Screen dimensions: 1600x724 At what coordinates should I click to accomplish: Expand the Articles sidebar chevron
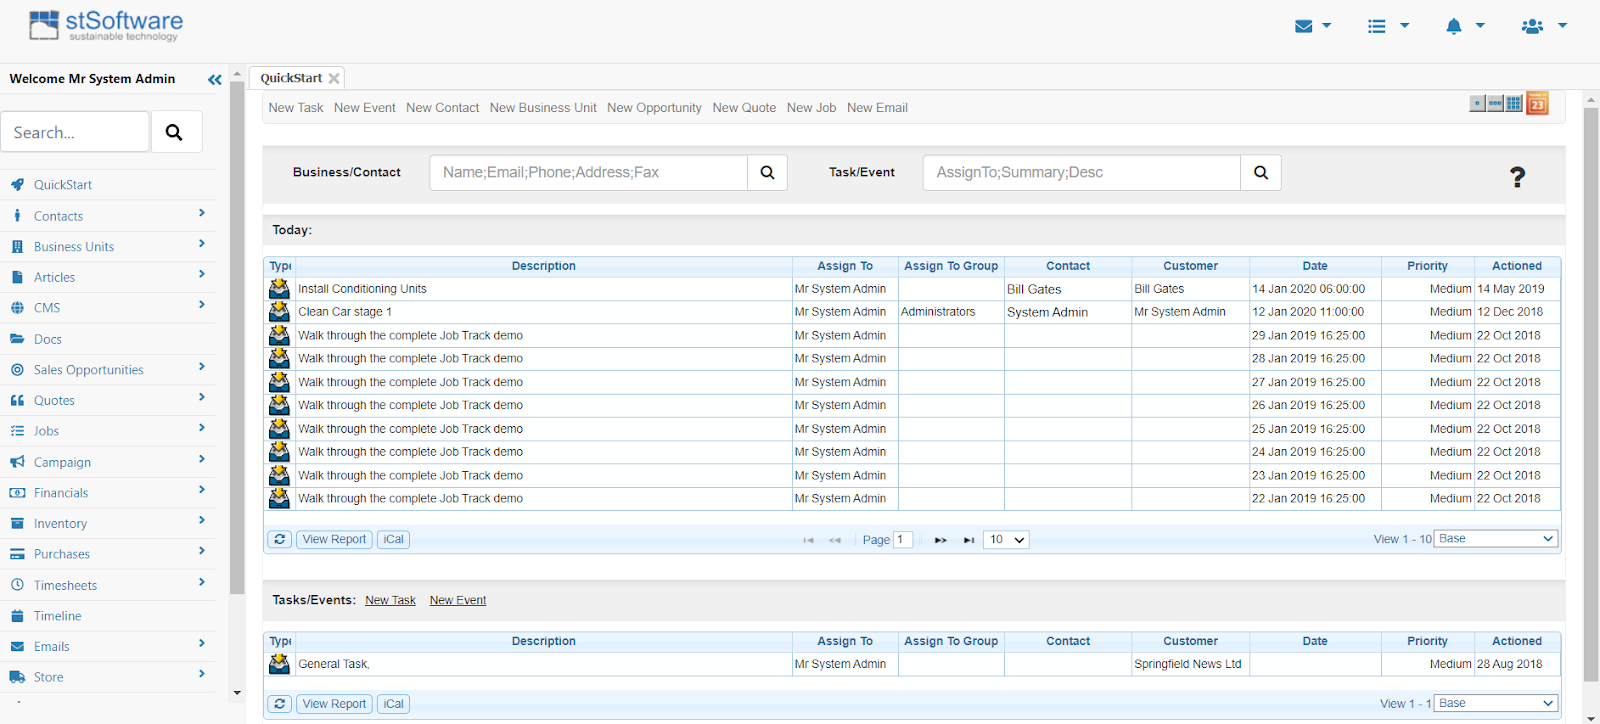[x=202, y=274]
